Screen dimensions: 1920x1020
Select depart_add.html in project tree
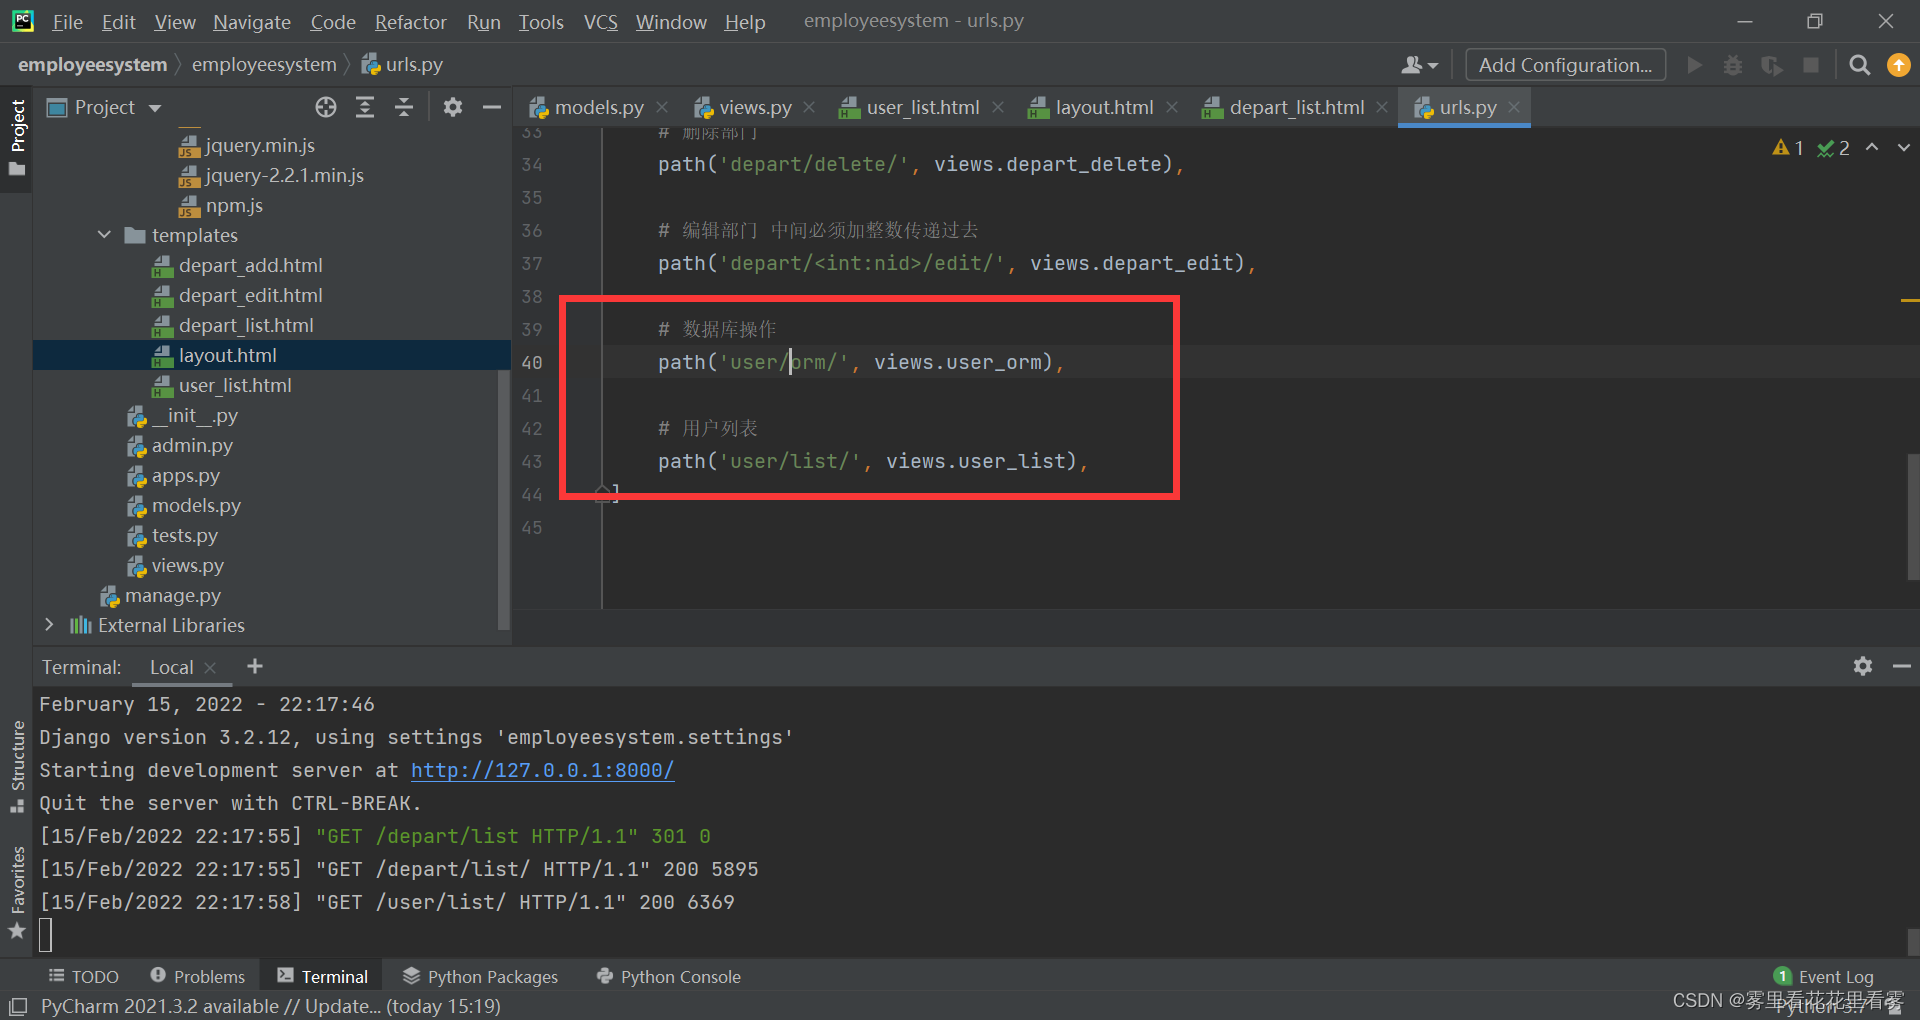click(x=250, y=265)
